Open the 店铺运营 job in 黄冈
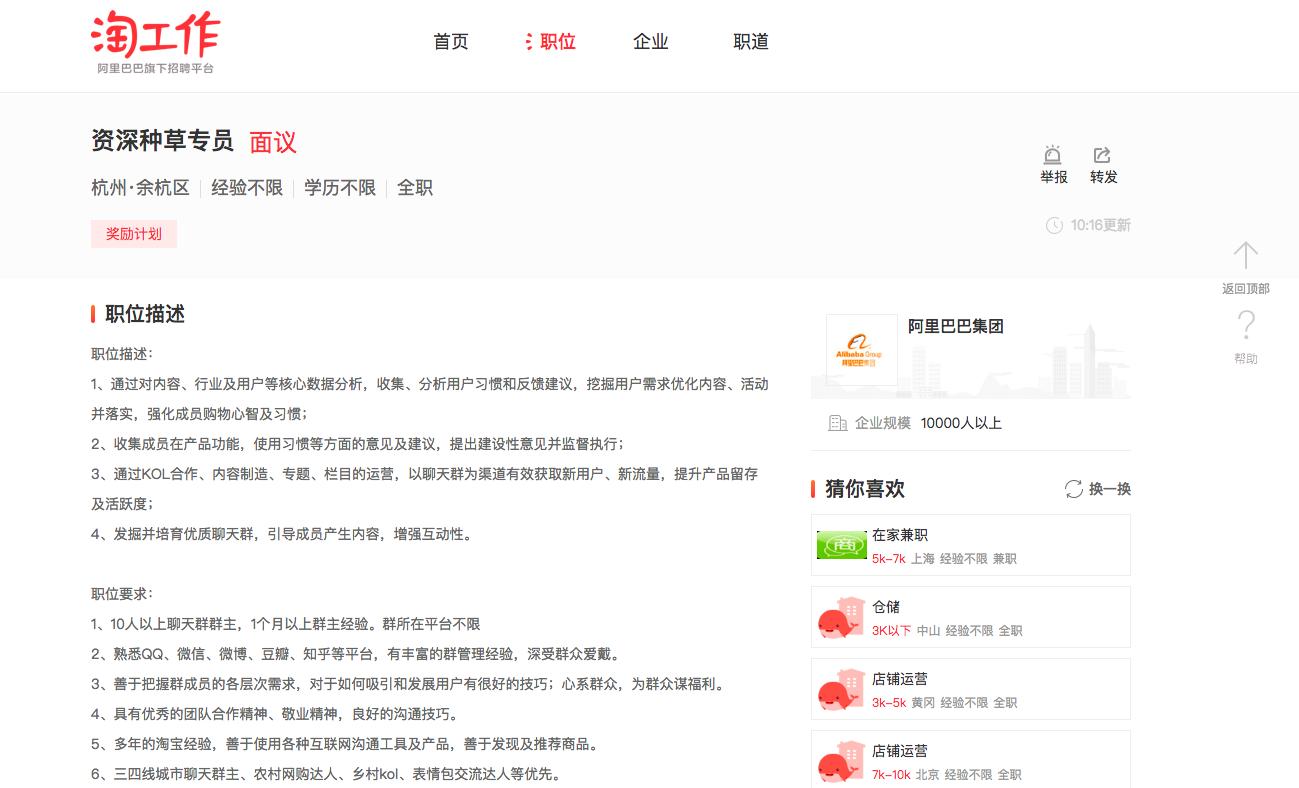1299x788 pixels. (x=900, y=678)
